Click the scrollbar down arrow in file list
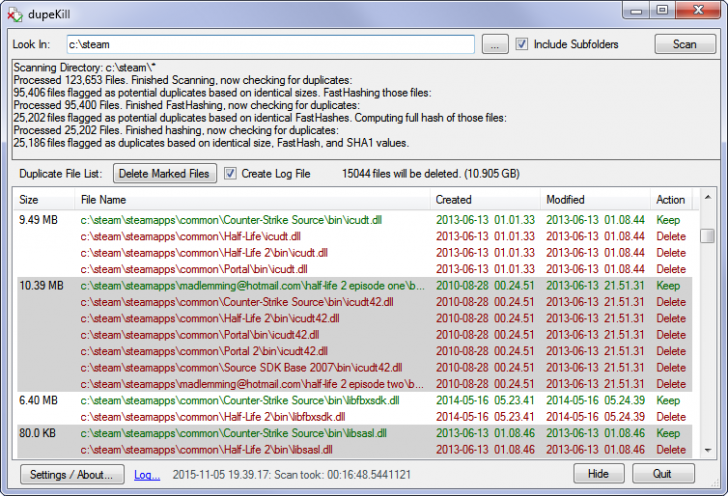This screenshot has width=728, height=496. [708, 450]
